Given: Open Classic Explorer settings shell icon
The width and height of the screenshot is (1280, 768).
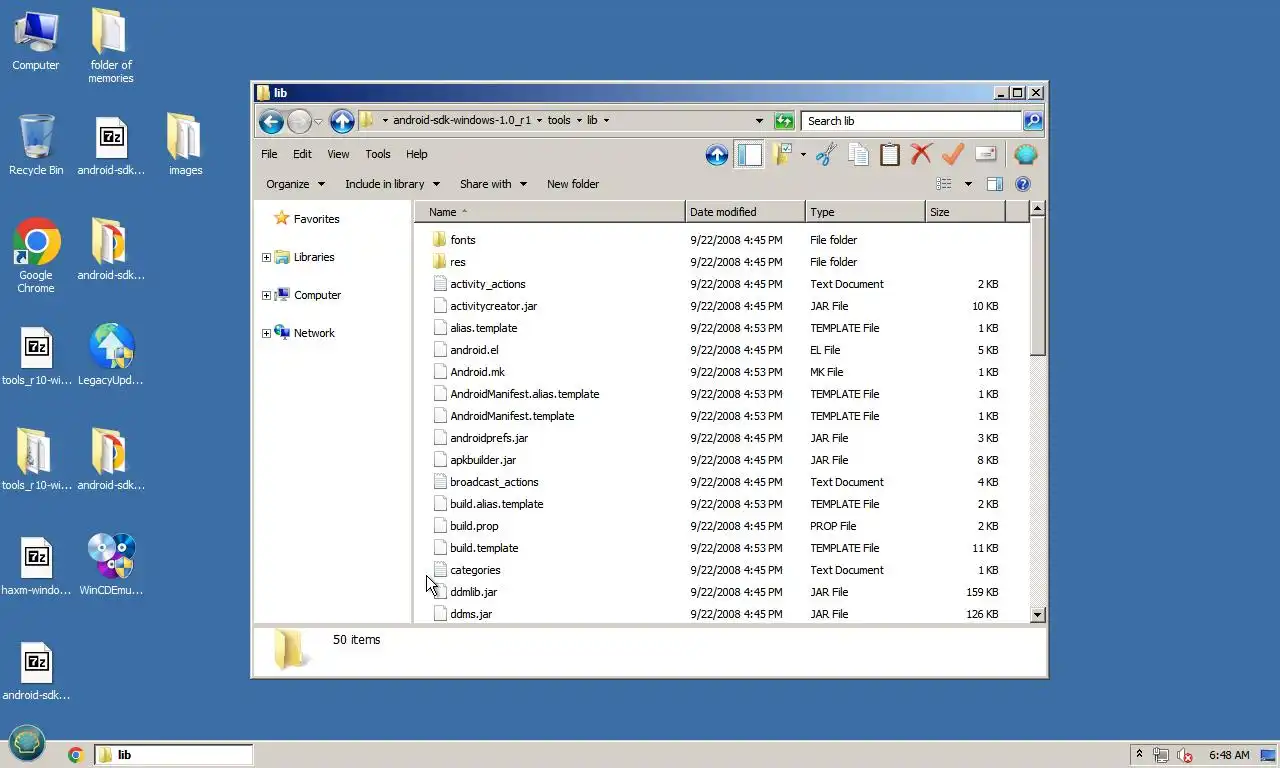Looking at the screenshot, I should [1025, 155].
